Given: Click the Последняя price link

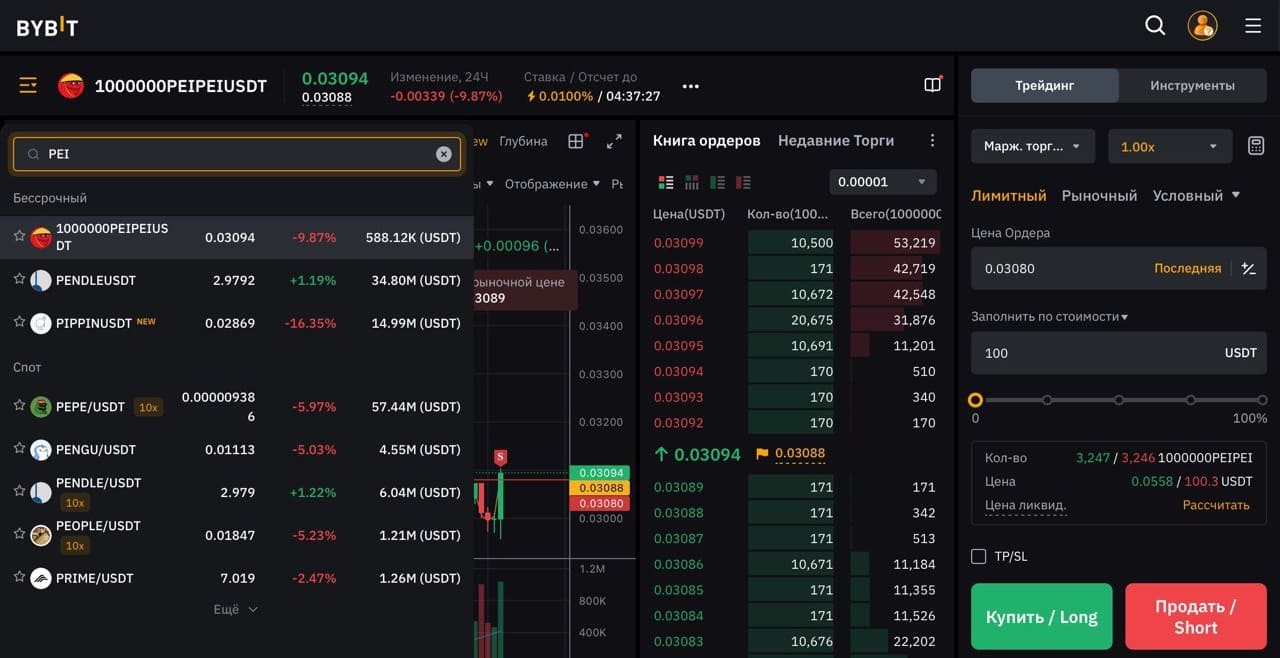Looking at the screenshot, I should coord(1188,268).
